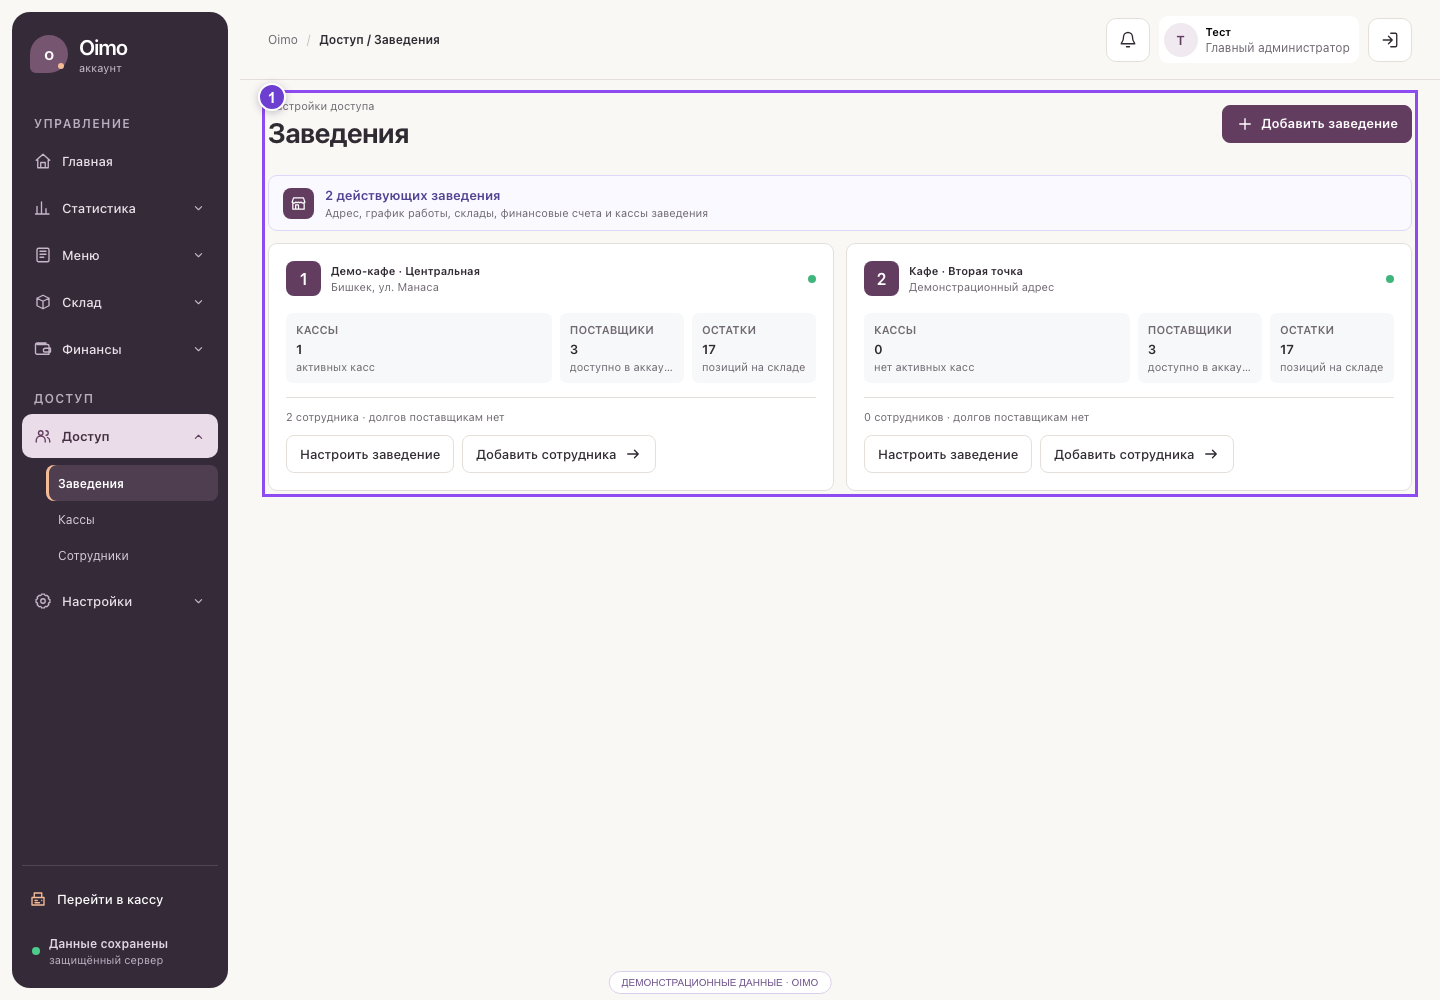The width and height of the screenshot is (1440, 1000).
Task: Click the Кассы tile in Кафе Вторая точка card
Action: 997,348
